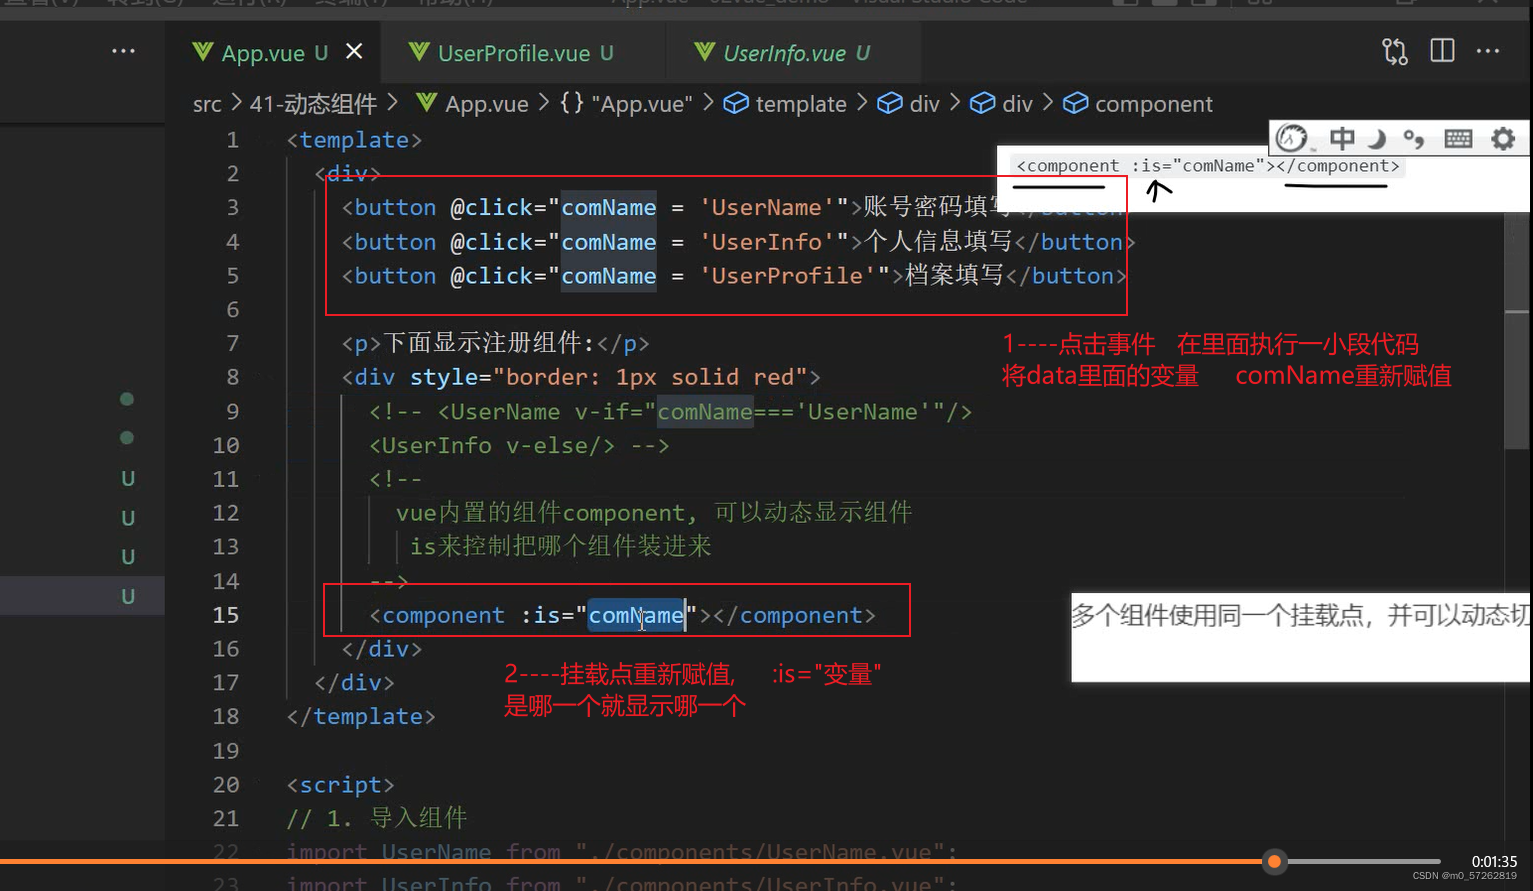The image size is (1533, 891).
Task: Open the component breadcrumb
Action: coord(1153,104)
